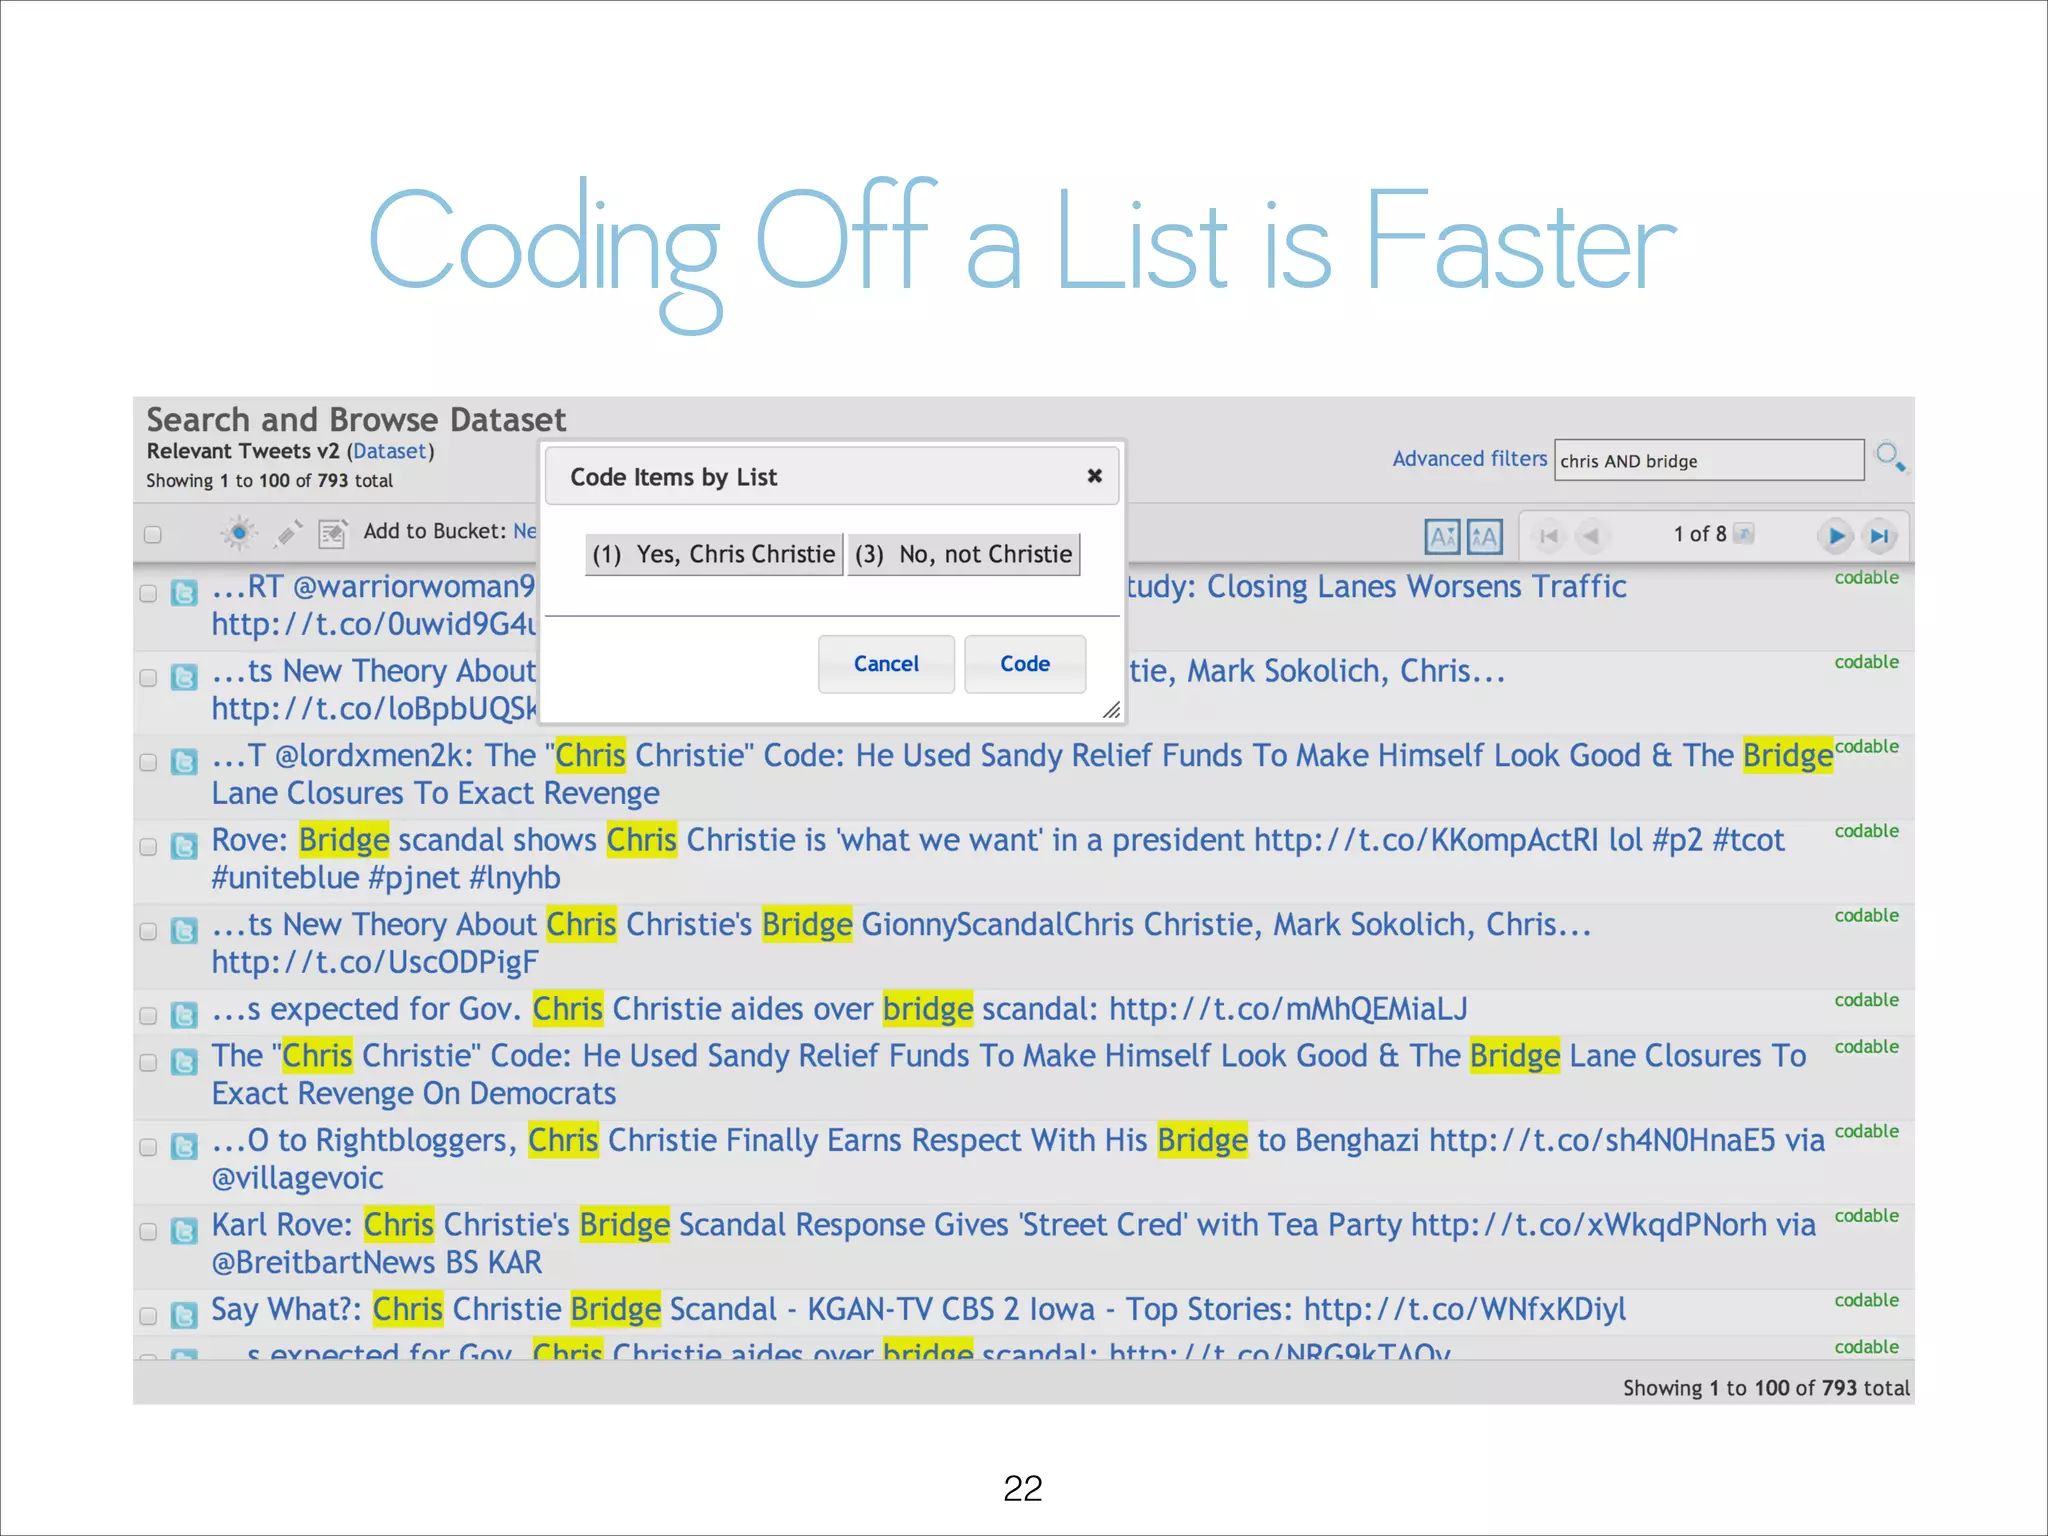
Task: Click Twitter icon on the 'GionnyScandalChris' tweet
Action: (184, 931)
